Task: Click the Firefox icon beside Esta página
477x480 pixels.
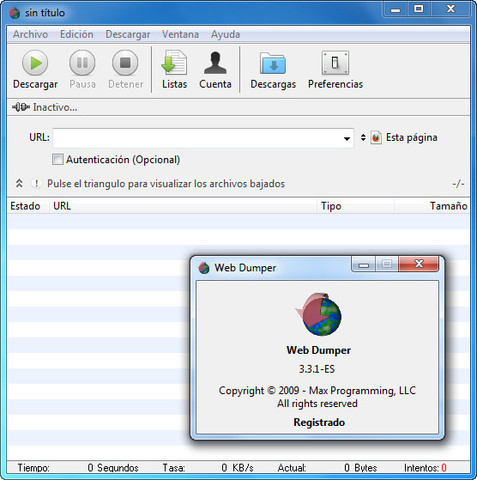Action: 376,137
